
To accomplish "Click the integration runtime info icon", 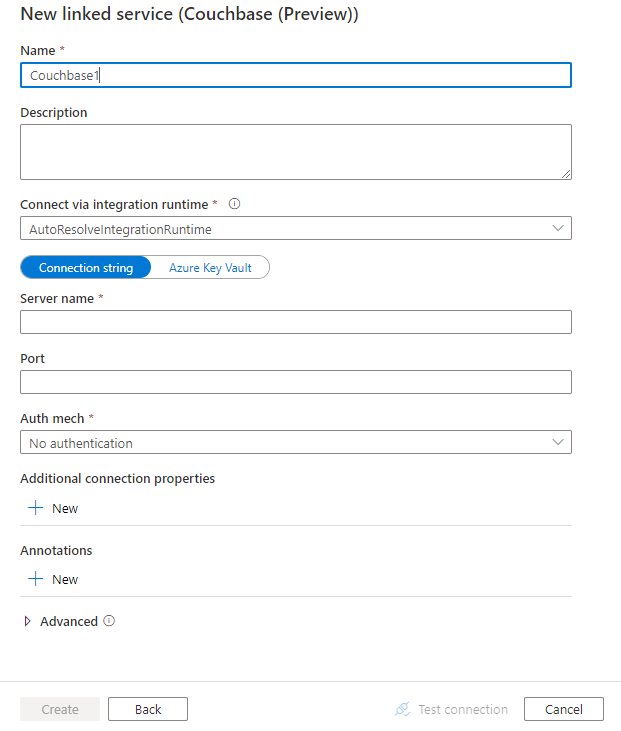I will point(235,204).
